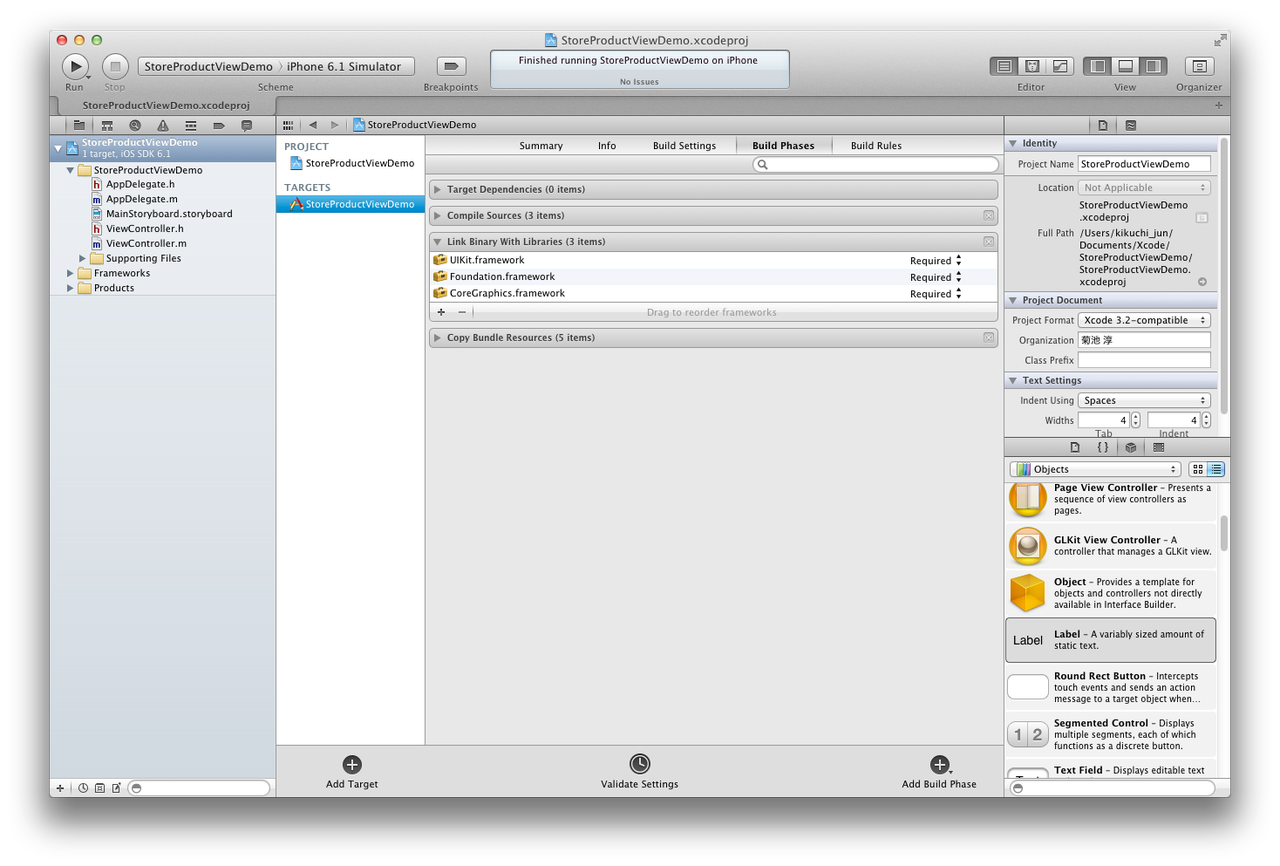The height and width of the screenshot is (866, 1280).
Task: Show the Breakpoint navigator
Action: pos(218,125)
